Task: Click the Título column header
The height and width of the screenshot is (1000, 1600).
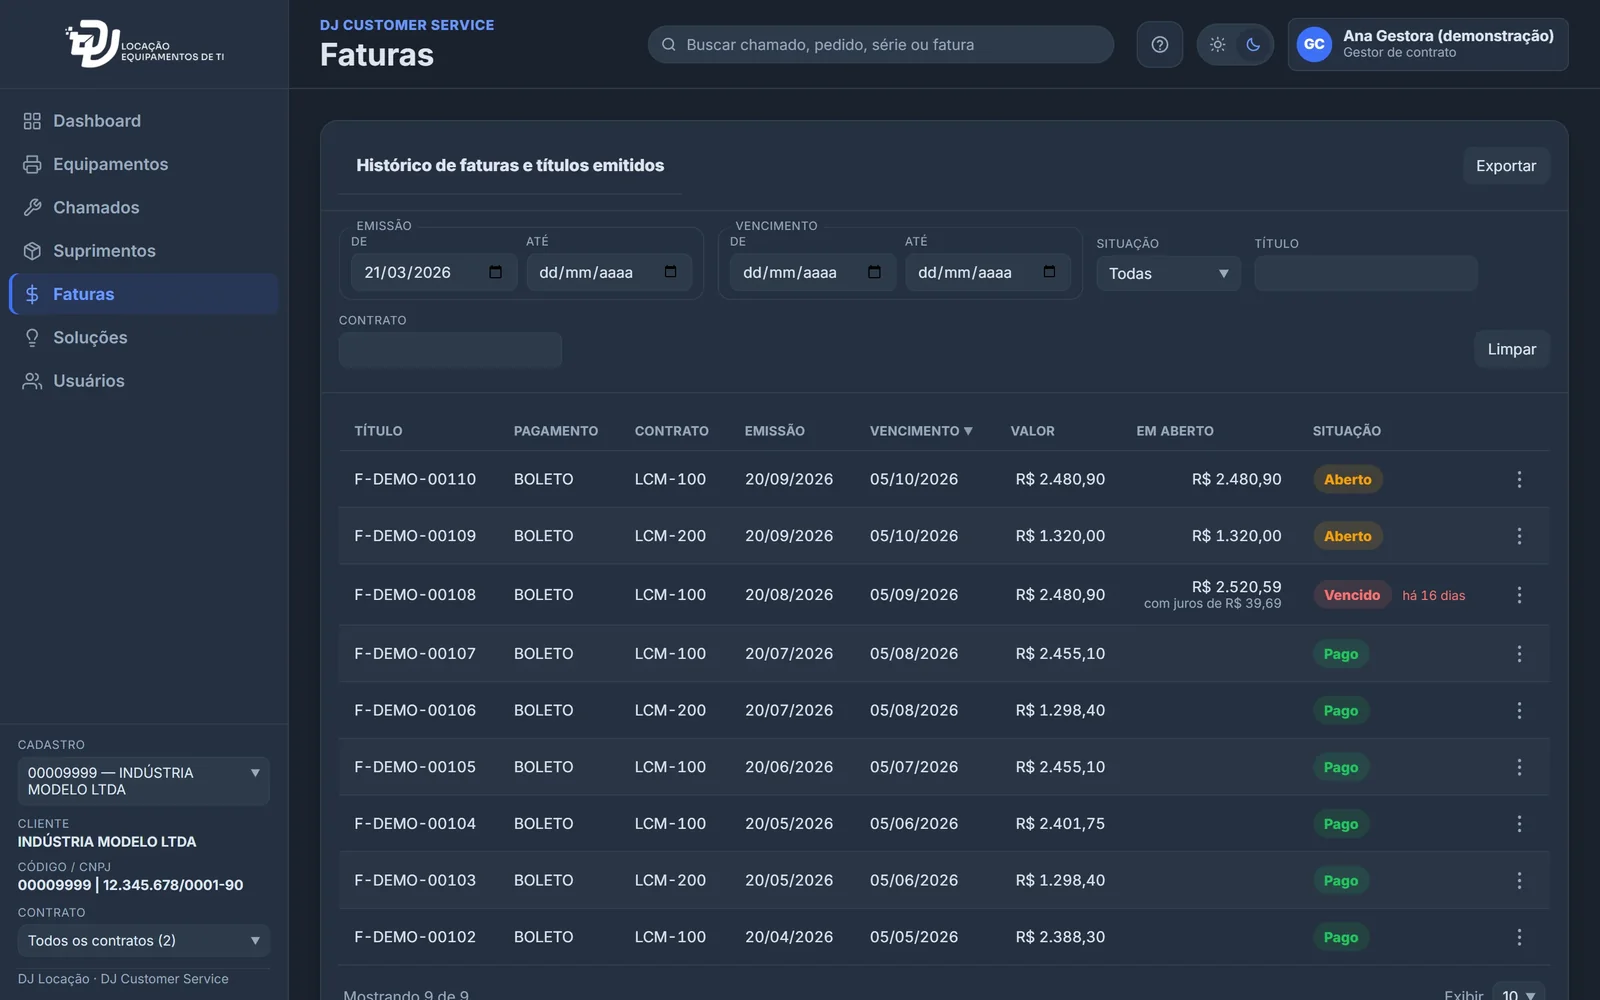Action: point(378,431)
